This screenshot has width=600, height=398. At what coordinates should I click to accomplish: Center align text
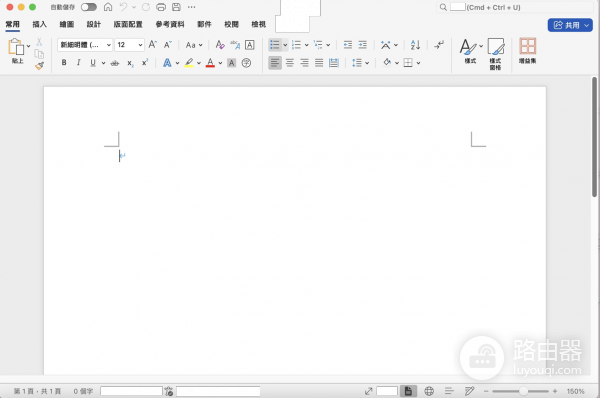tap(290, 63)
